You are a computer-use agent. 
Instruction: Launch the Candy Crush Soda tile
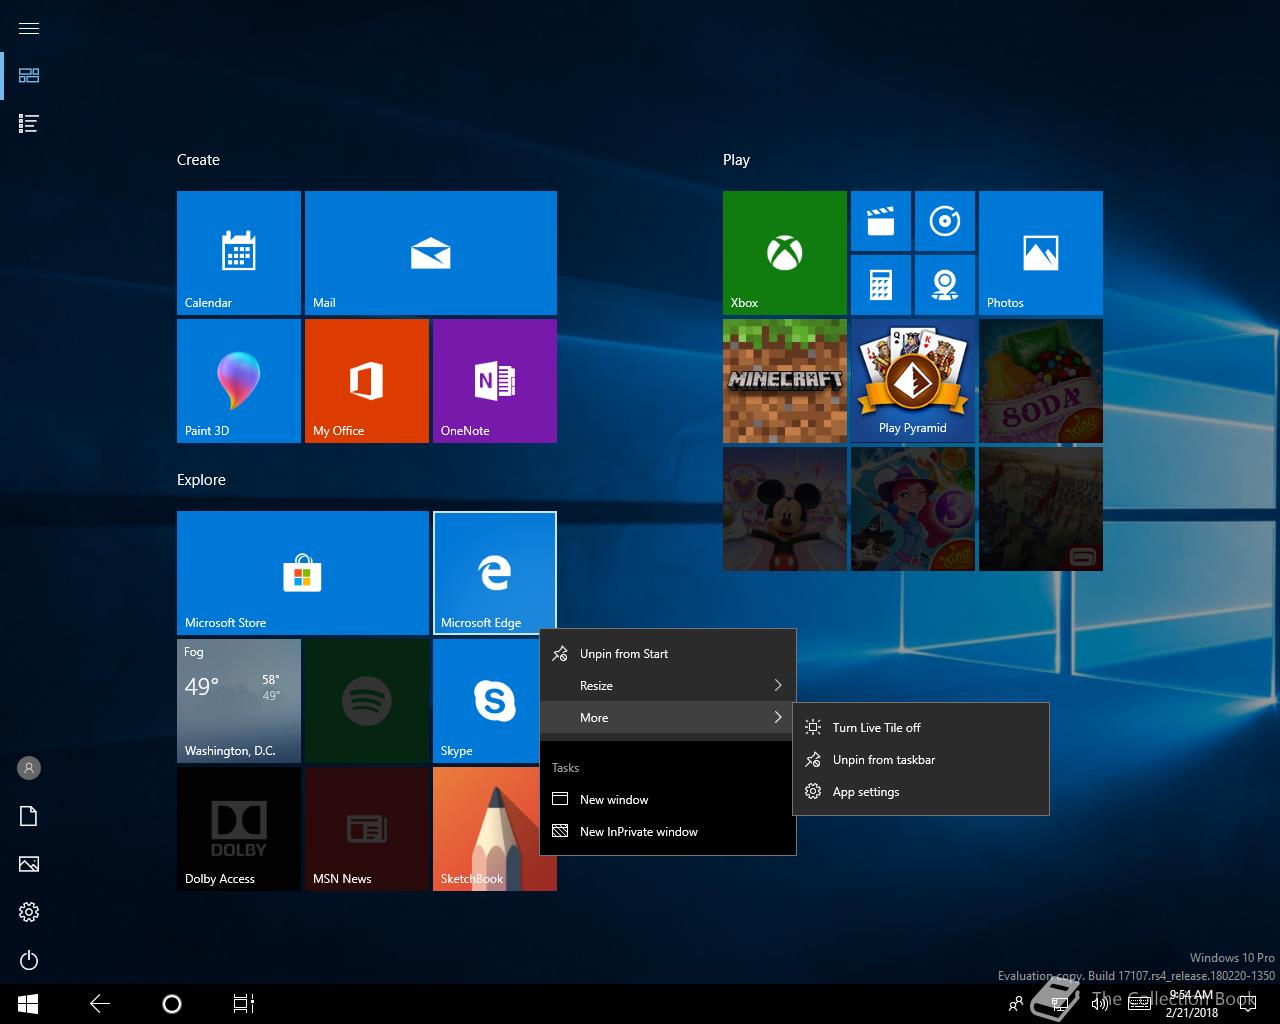click(1041, 381)
